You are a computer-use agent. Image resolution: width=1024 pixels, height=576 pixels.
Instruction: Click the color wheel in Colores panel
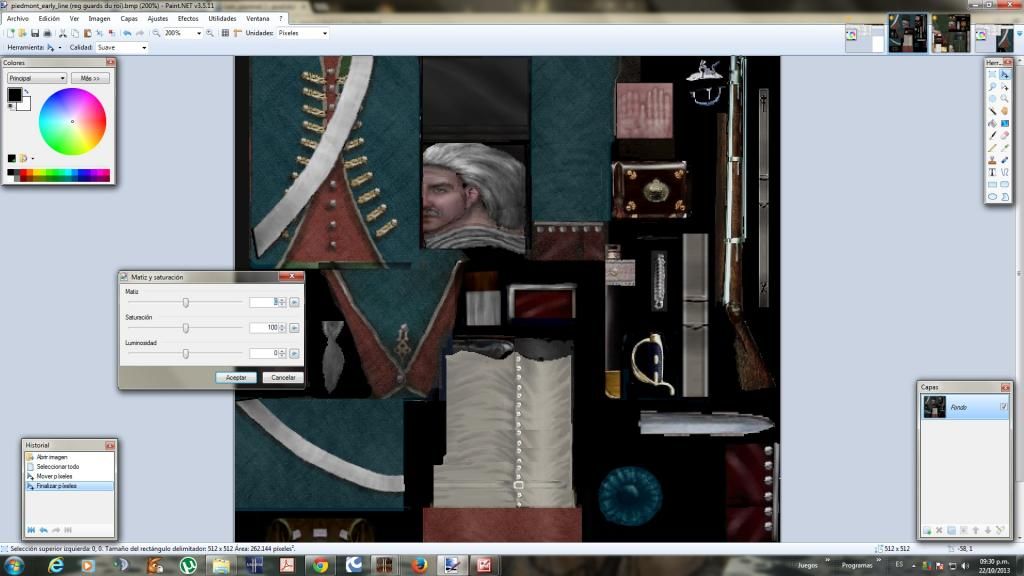click(x=72, y=121)
